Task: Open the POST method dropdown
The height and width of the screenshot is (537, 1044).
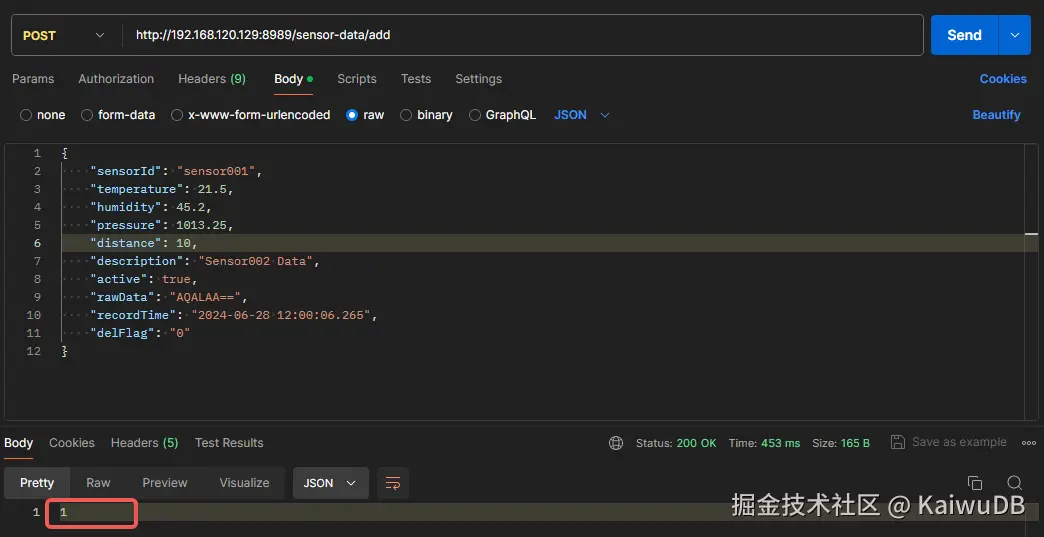Action: 64,35
